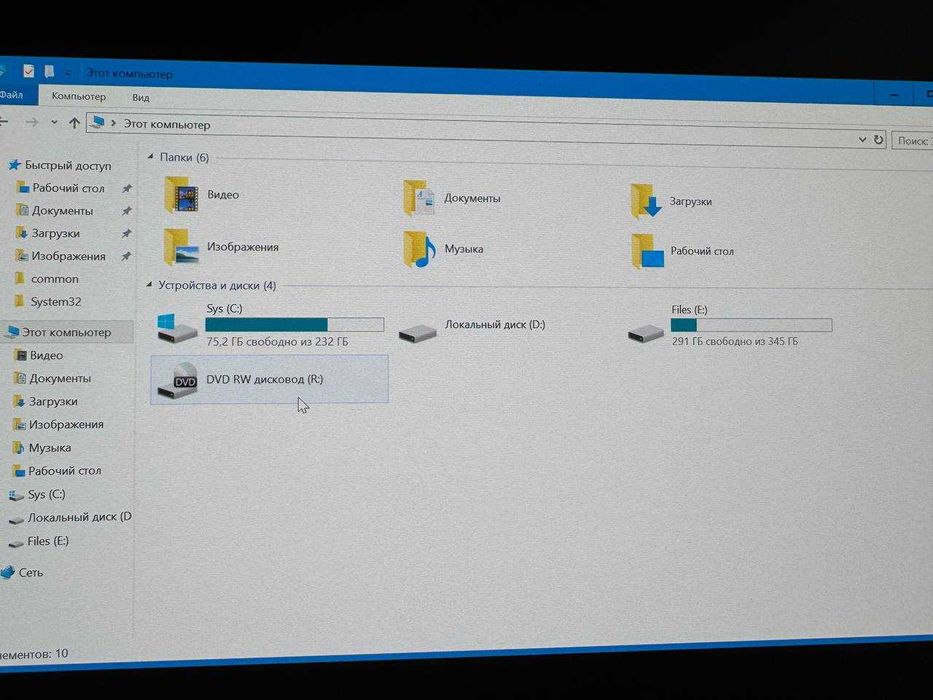Select the Files (E:) drive icon

pos(646,332)
